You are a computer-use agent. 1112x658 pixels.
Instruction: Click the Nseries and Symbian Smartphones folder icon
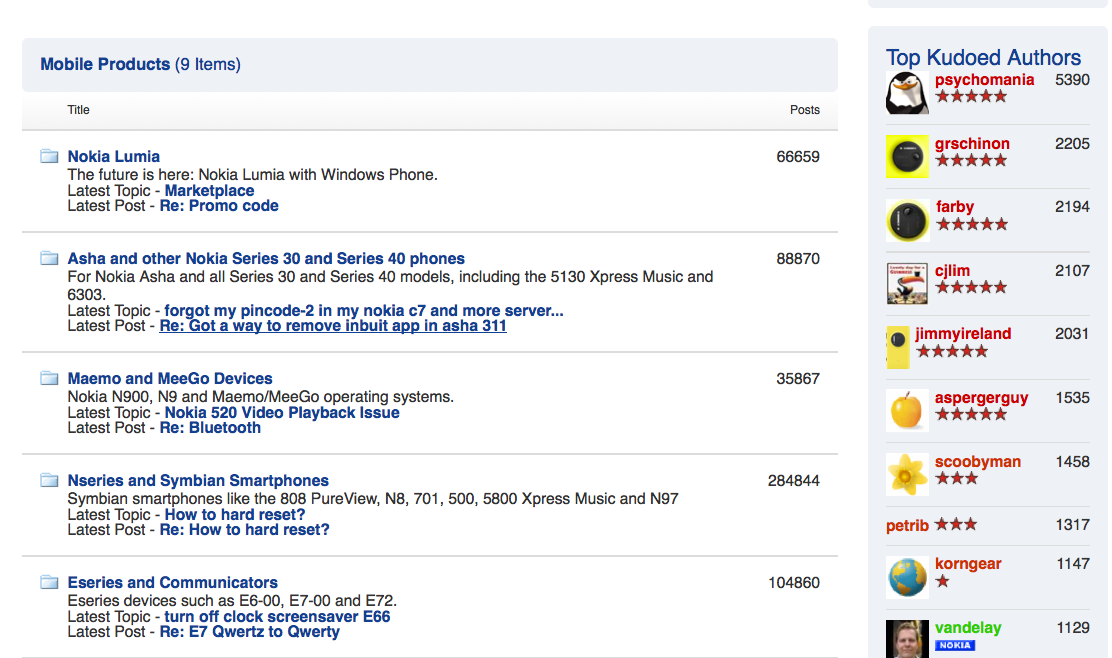click(49, 479)
